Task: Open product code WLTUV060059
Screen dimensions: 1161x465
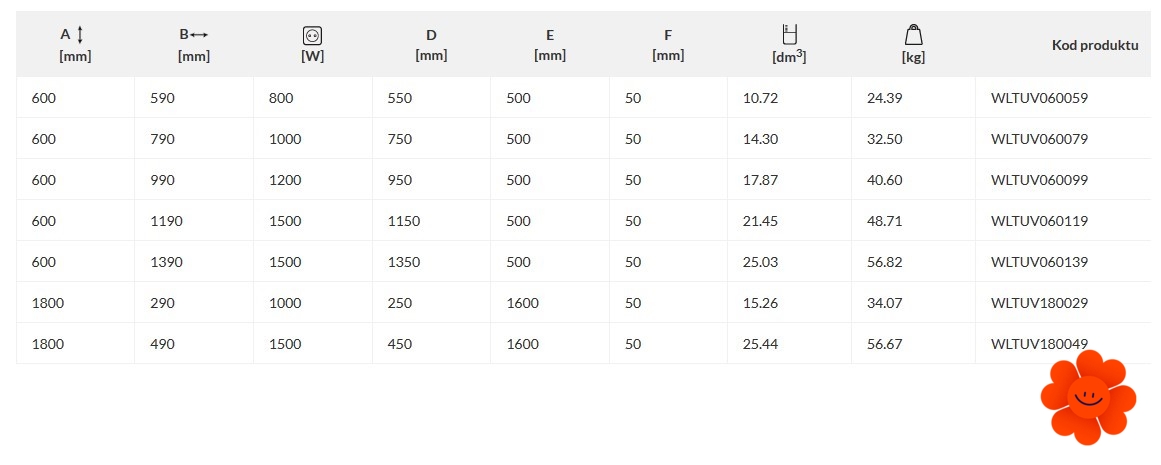Action: [1039, 98]
